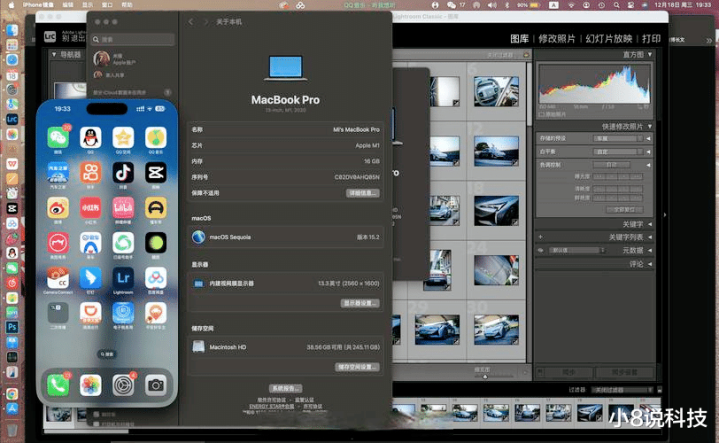The height and width of the screenshot is (443, 719).
Task: Open the Saved Preset dropdown (存储的预设)
Action: (618, 138)
